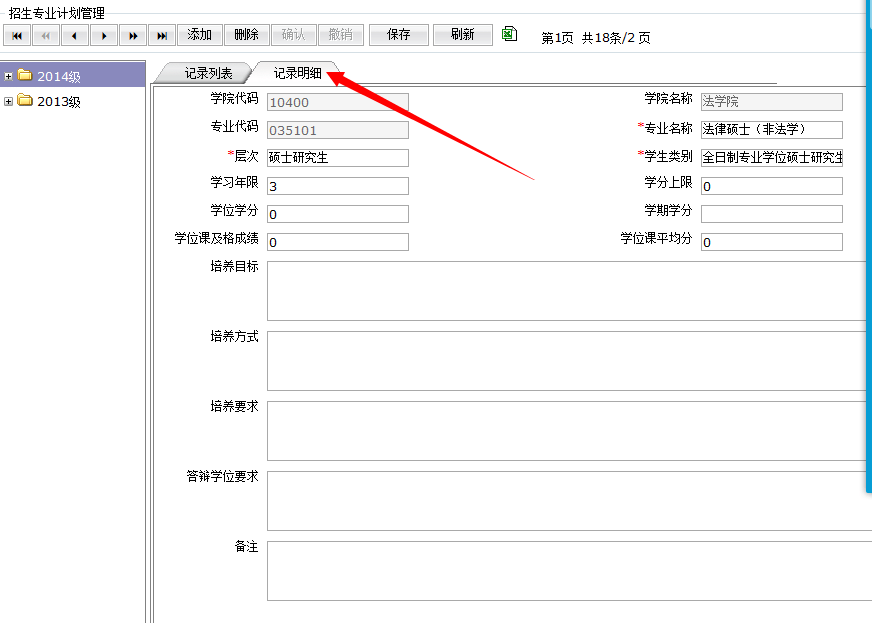The height and width of the screenshot is (623, 872).
Task: Switch to the 记录列表 tab
Action: 208,73
